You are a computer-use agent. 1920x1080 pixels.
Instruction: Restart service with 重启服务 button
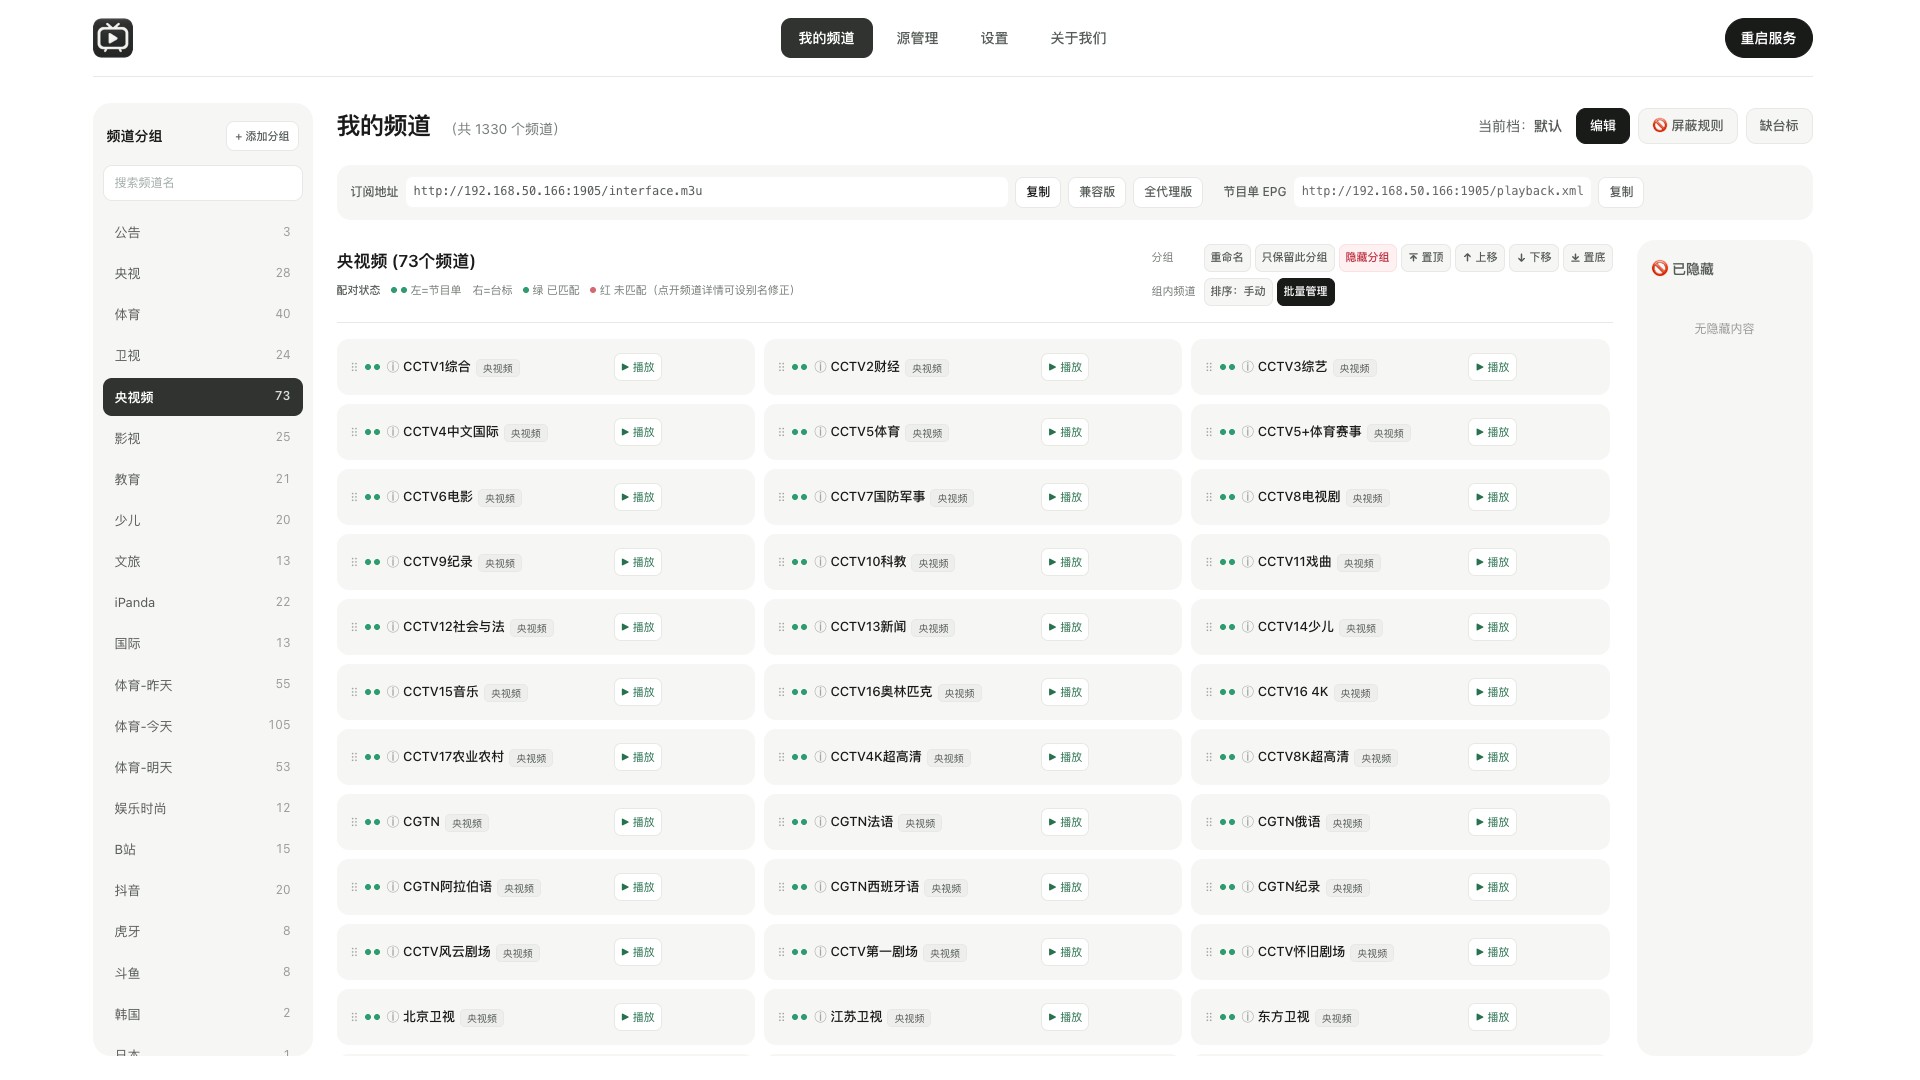1768,38
